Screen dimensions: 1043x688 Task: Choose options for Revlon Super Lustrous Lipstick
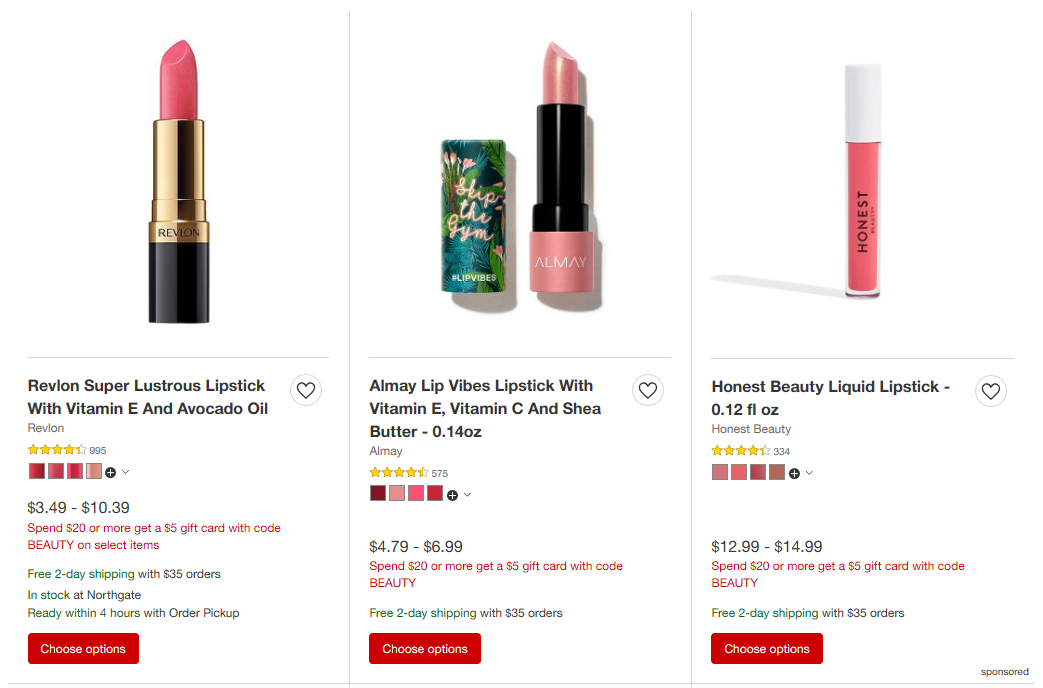click(83, 649)
